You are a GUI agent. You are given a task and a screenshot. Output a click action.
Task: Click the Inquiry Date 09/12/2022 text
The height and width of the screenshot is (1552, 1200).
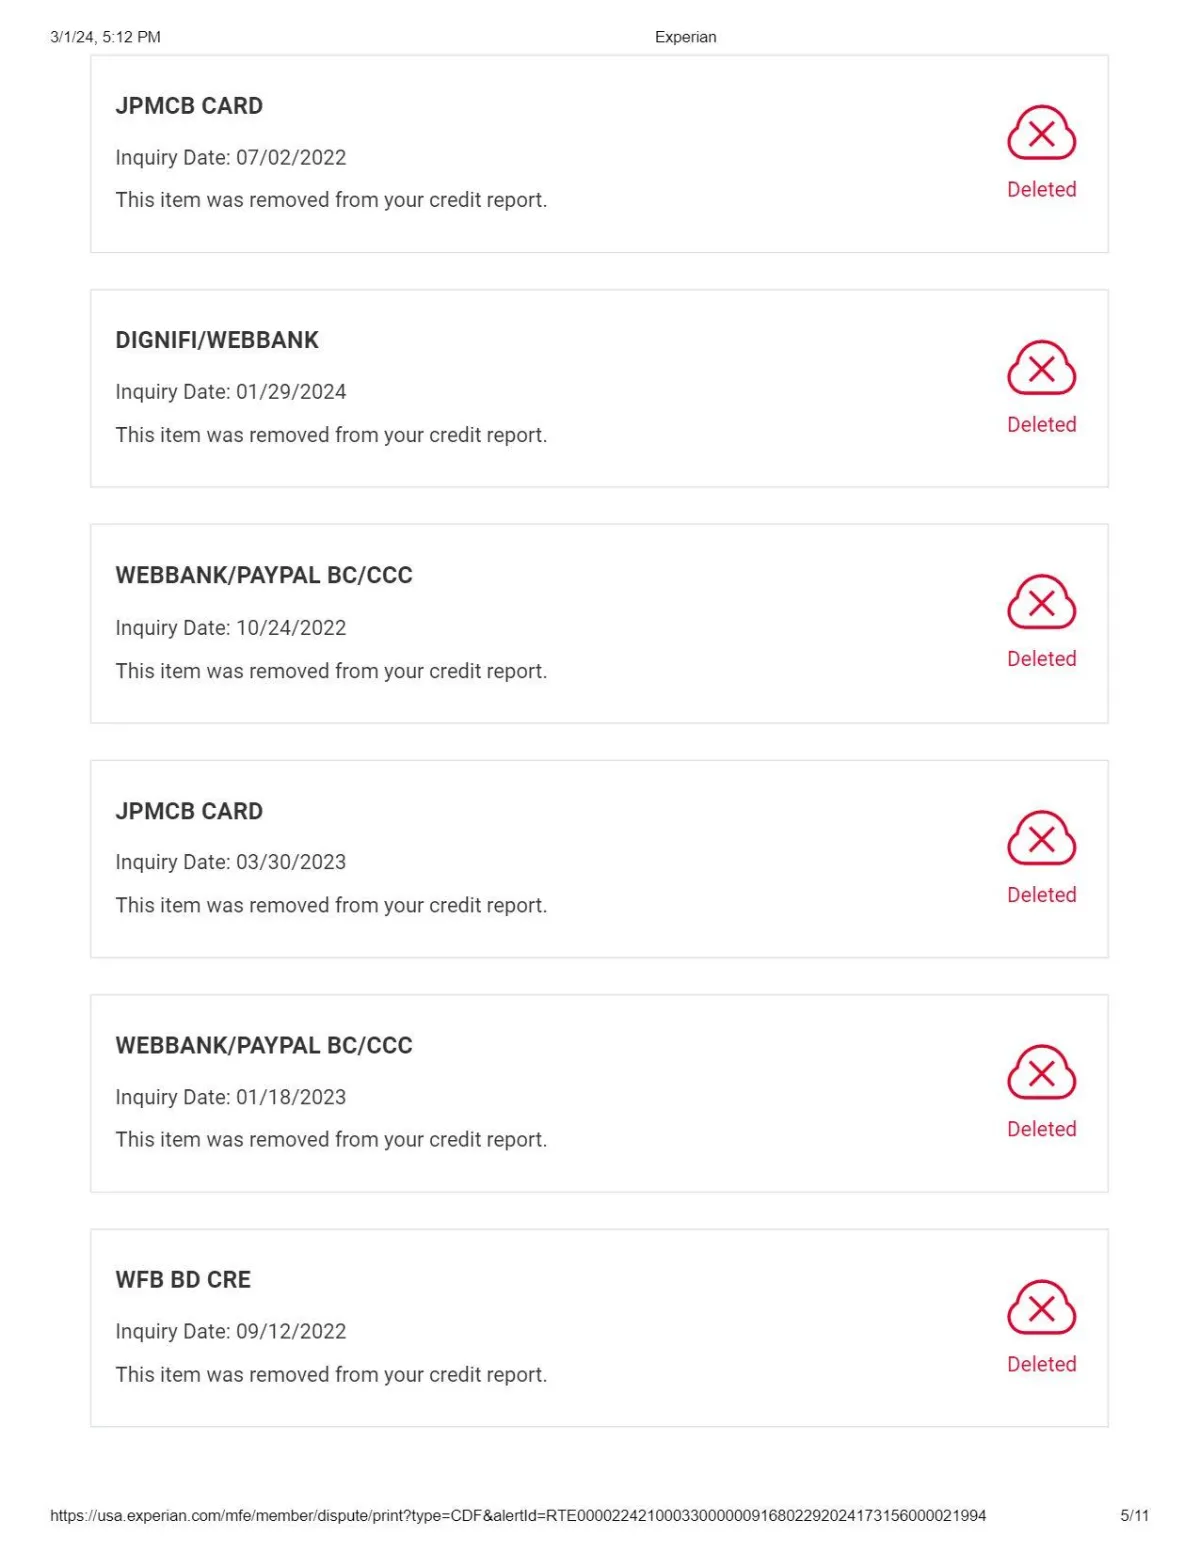tap(231, 1332)
